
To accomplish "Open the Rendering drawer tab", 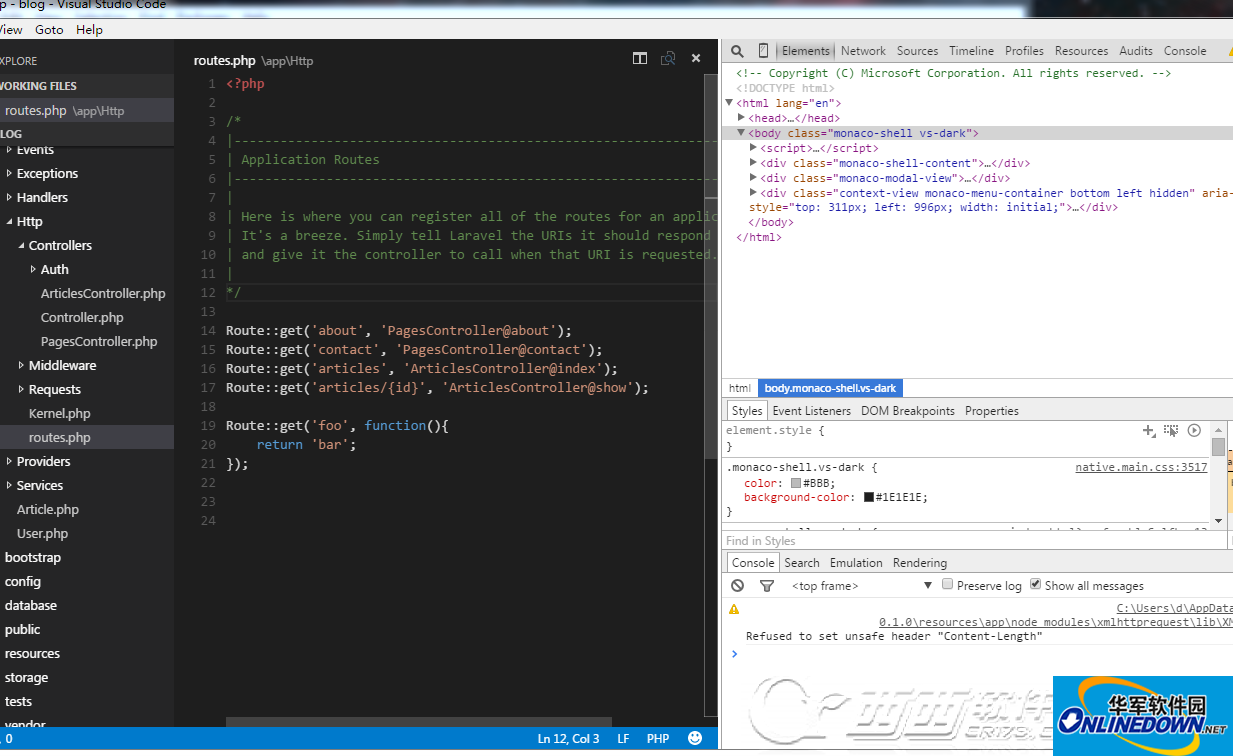I will pos(919,563).
